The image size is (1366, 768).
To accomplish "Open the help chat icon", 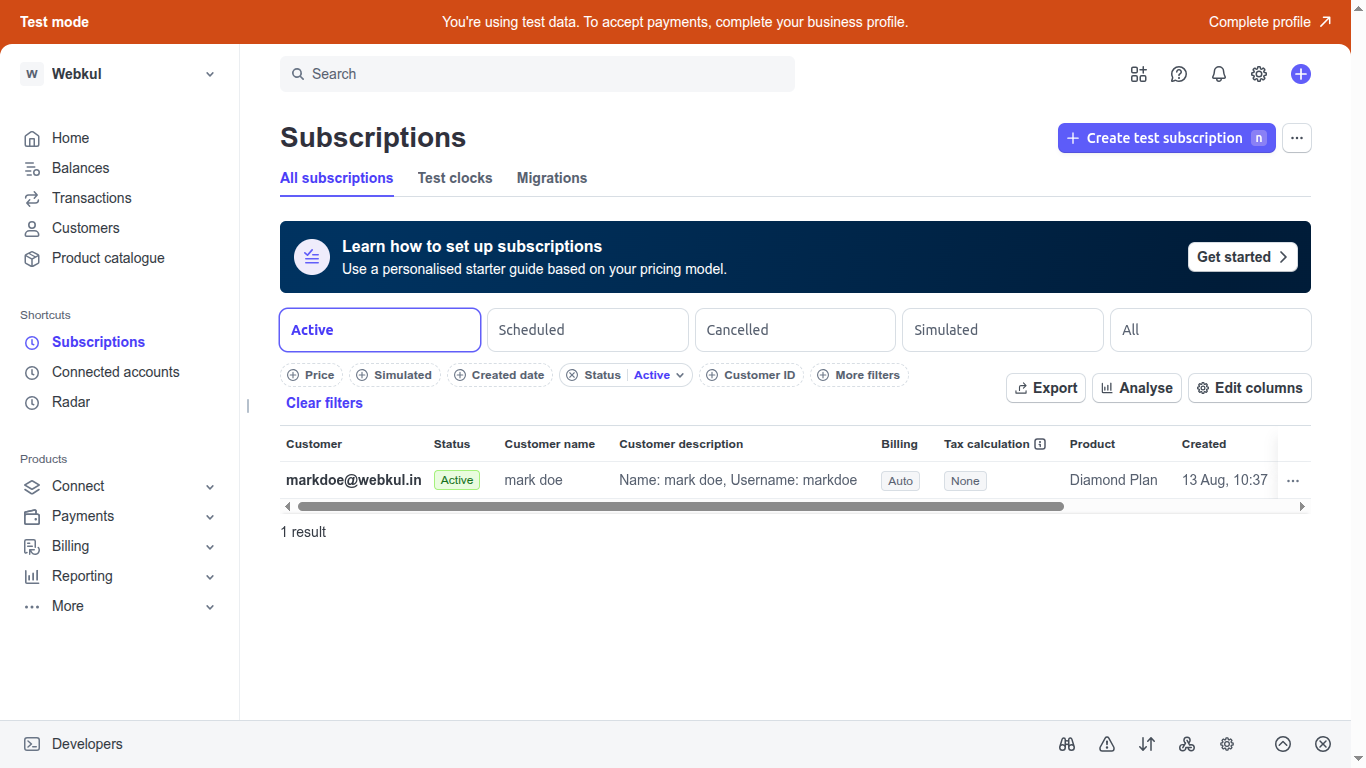I will [1178, 73].
